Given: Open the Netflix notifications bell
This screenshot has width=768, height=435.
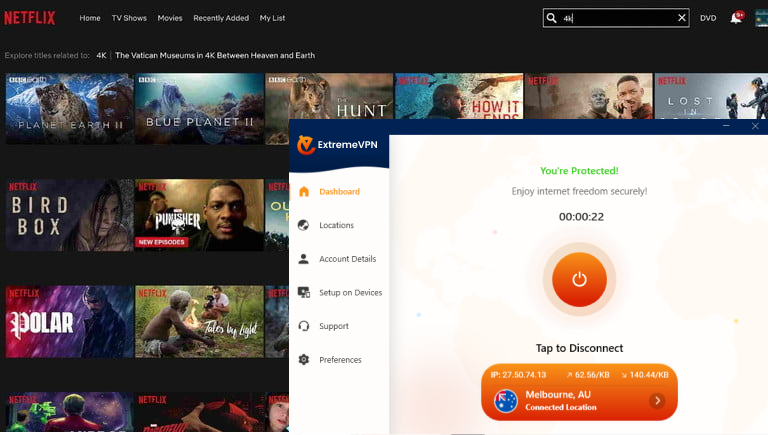Looking at the screenshot, I should pyautogui.click(x=736, y=18).
